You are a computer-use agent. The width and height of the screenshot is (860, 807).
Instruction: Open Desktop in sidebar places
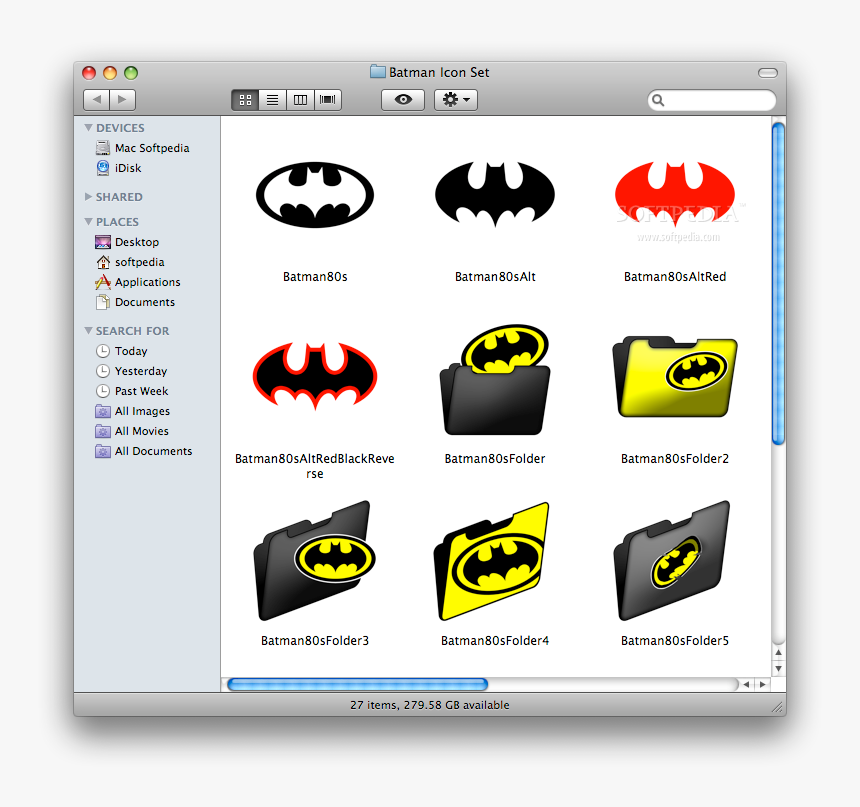coord(127,242)
